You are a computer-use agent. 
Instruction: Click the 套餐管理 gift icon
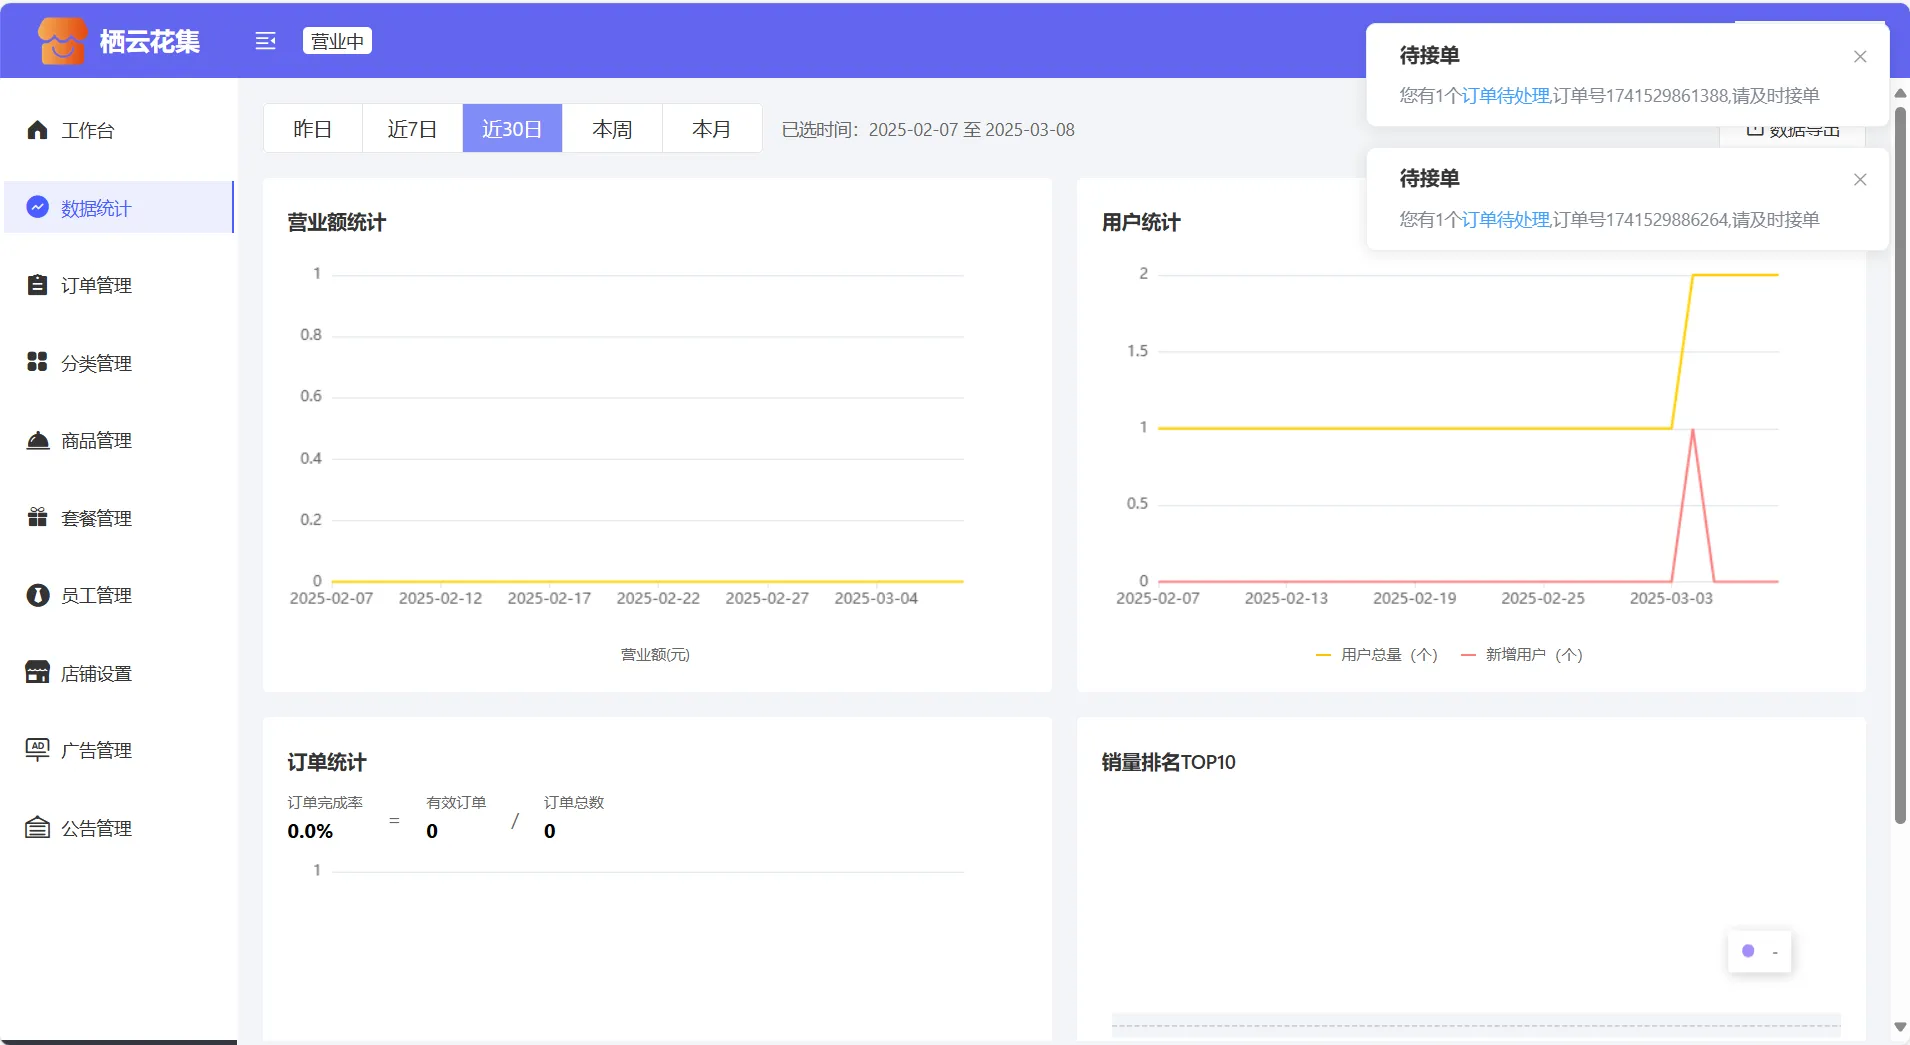click(37, 517)
